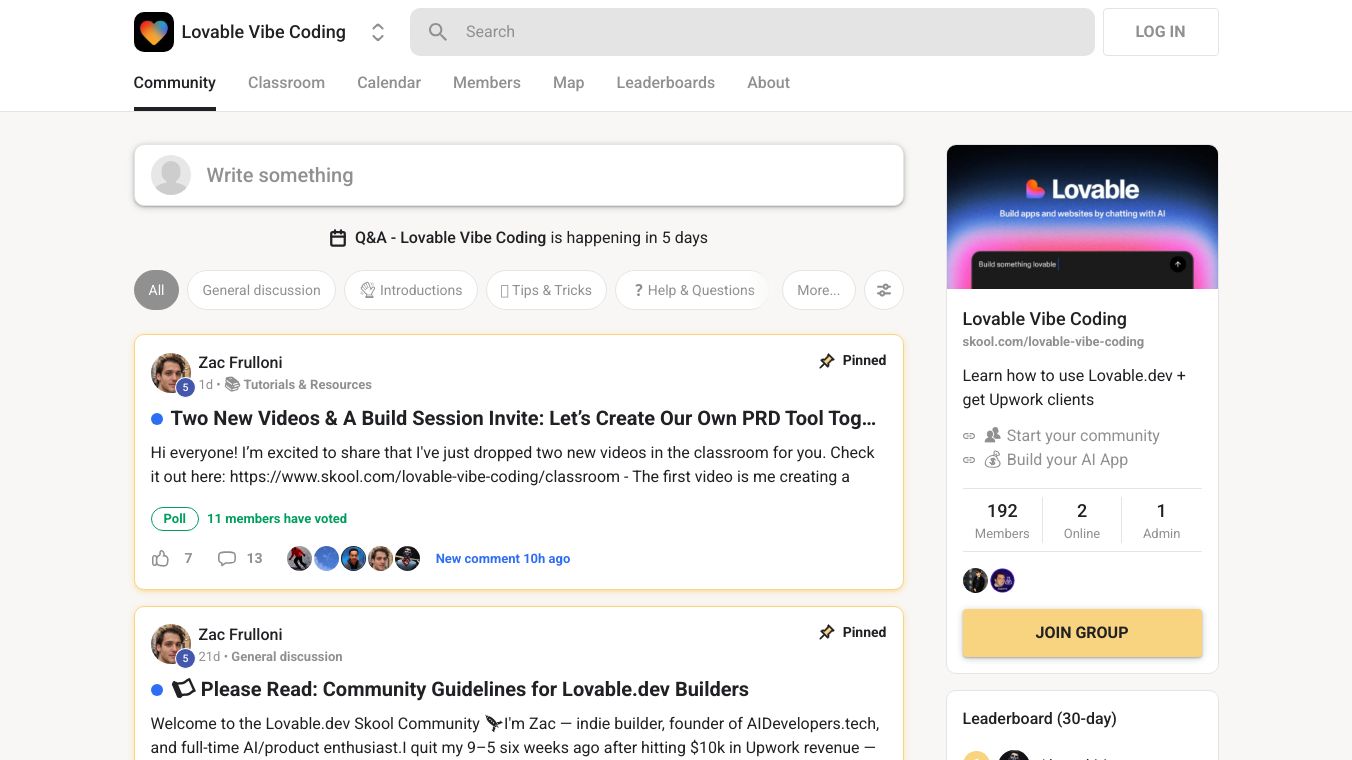
Task: Click Zac Frulloni's avatar on the first post
Action: (171, 373)
